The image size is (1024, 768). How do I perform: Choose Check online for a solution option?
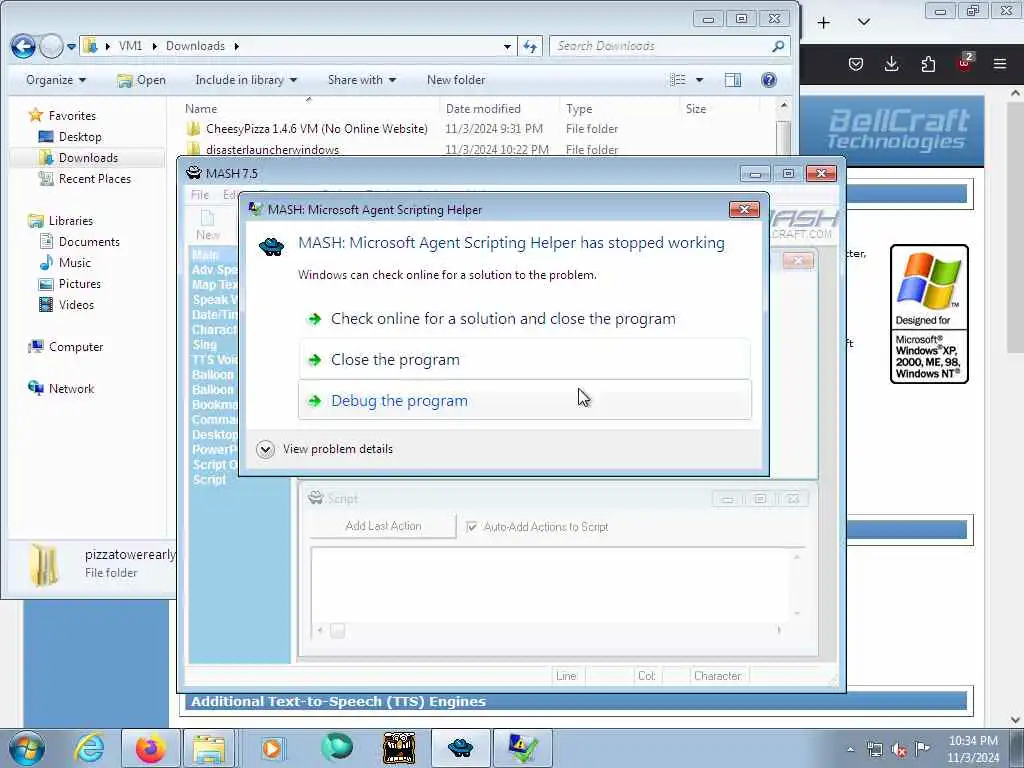tap(524, 319)
